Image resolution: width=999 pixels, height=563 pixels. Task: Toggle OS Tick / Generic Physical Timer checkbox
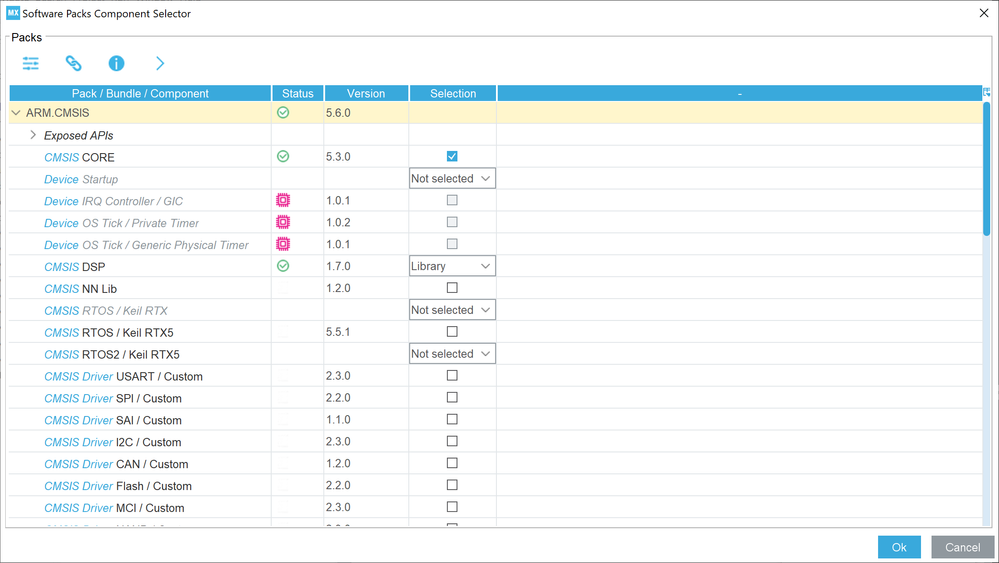coord(452,244)
